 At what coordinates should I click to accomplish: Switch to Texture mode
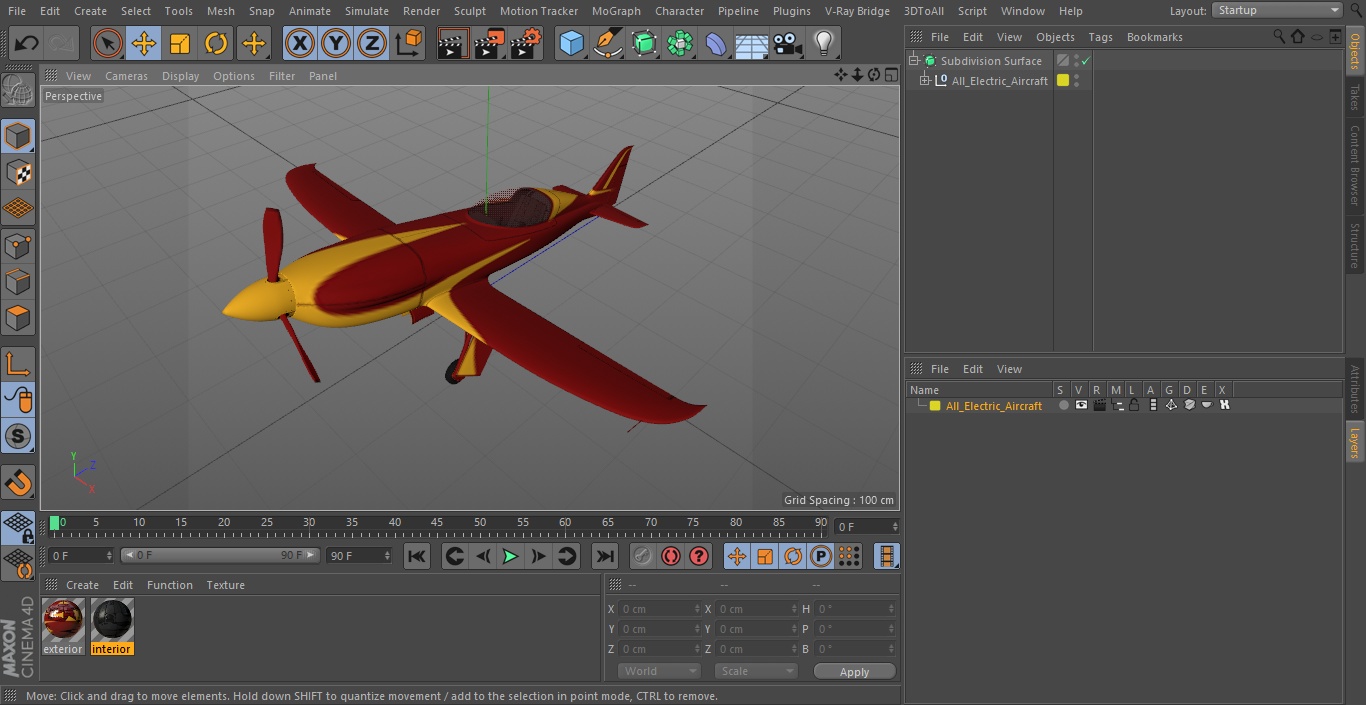coord(18,172)
